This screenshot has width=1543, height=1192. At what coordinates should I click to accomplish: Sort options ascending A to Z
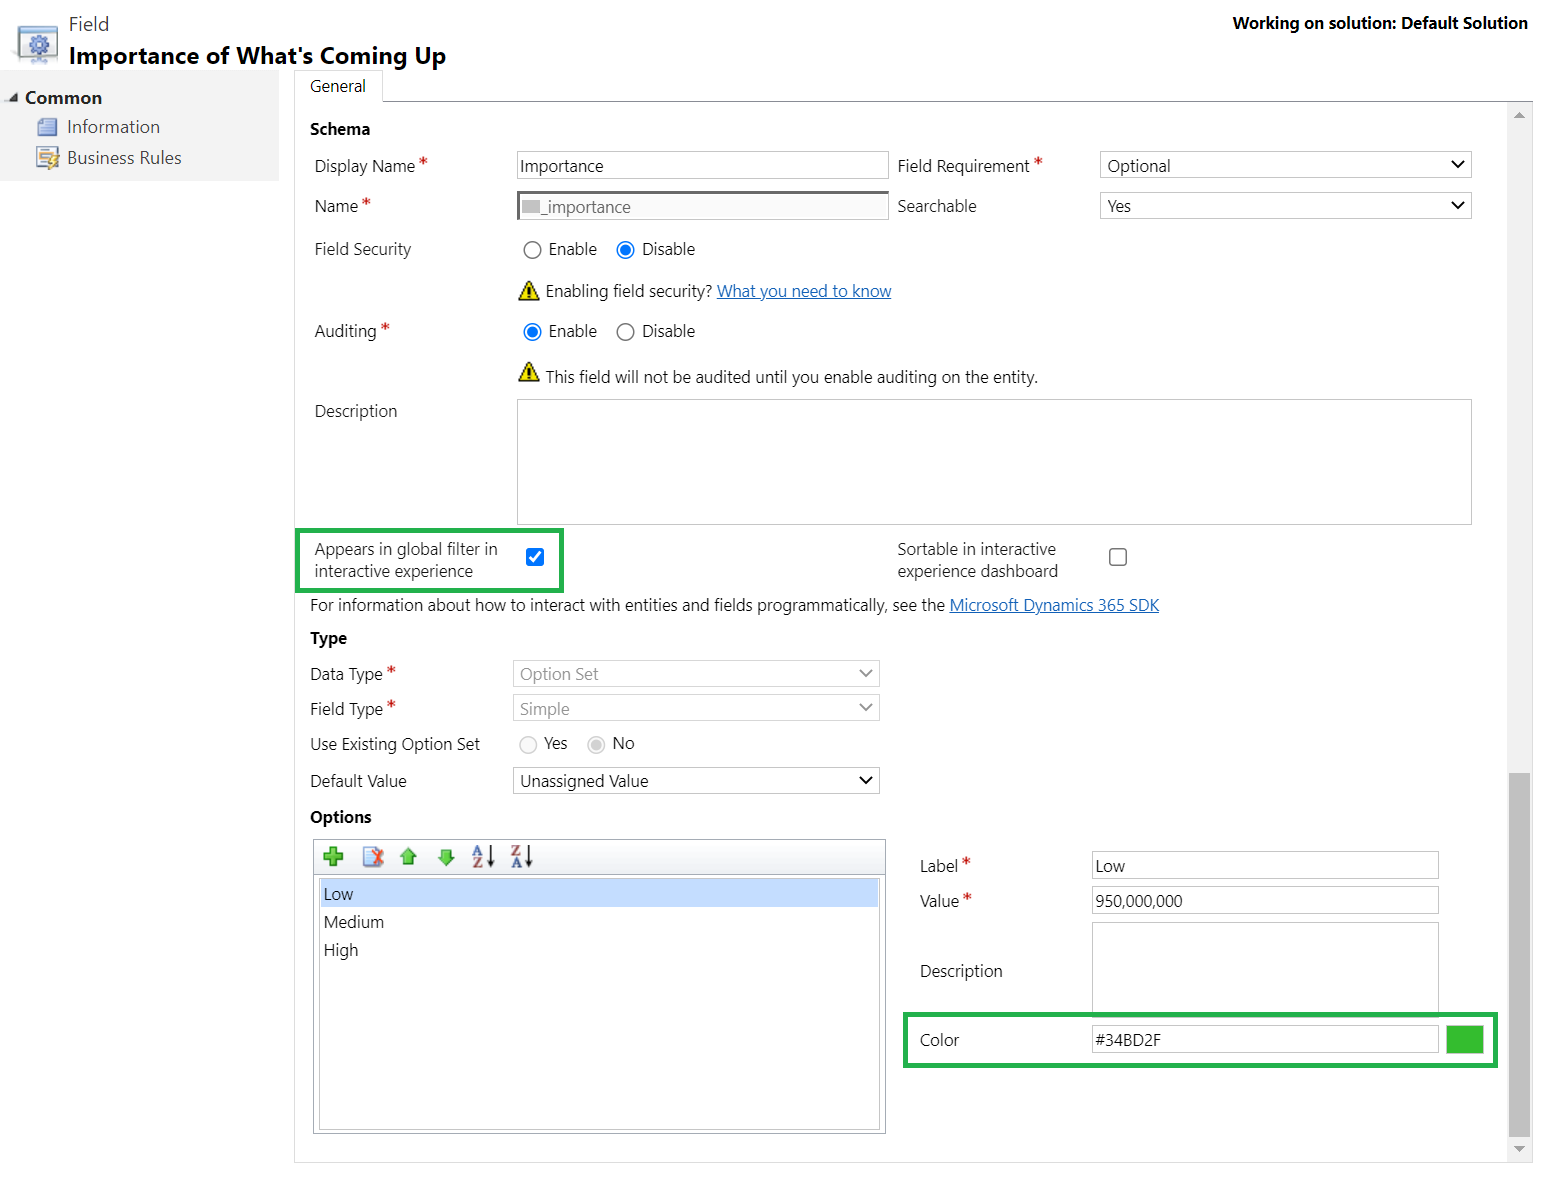point(483,857)
